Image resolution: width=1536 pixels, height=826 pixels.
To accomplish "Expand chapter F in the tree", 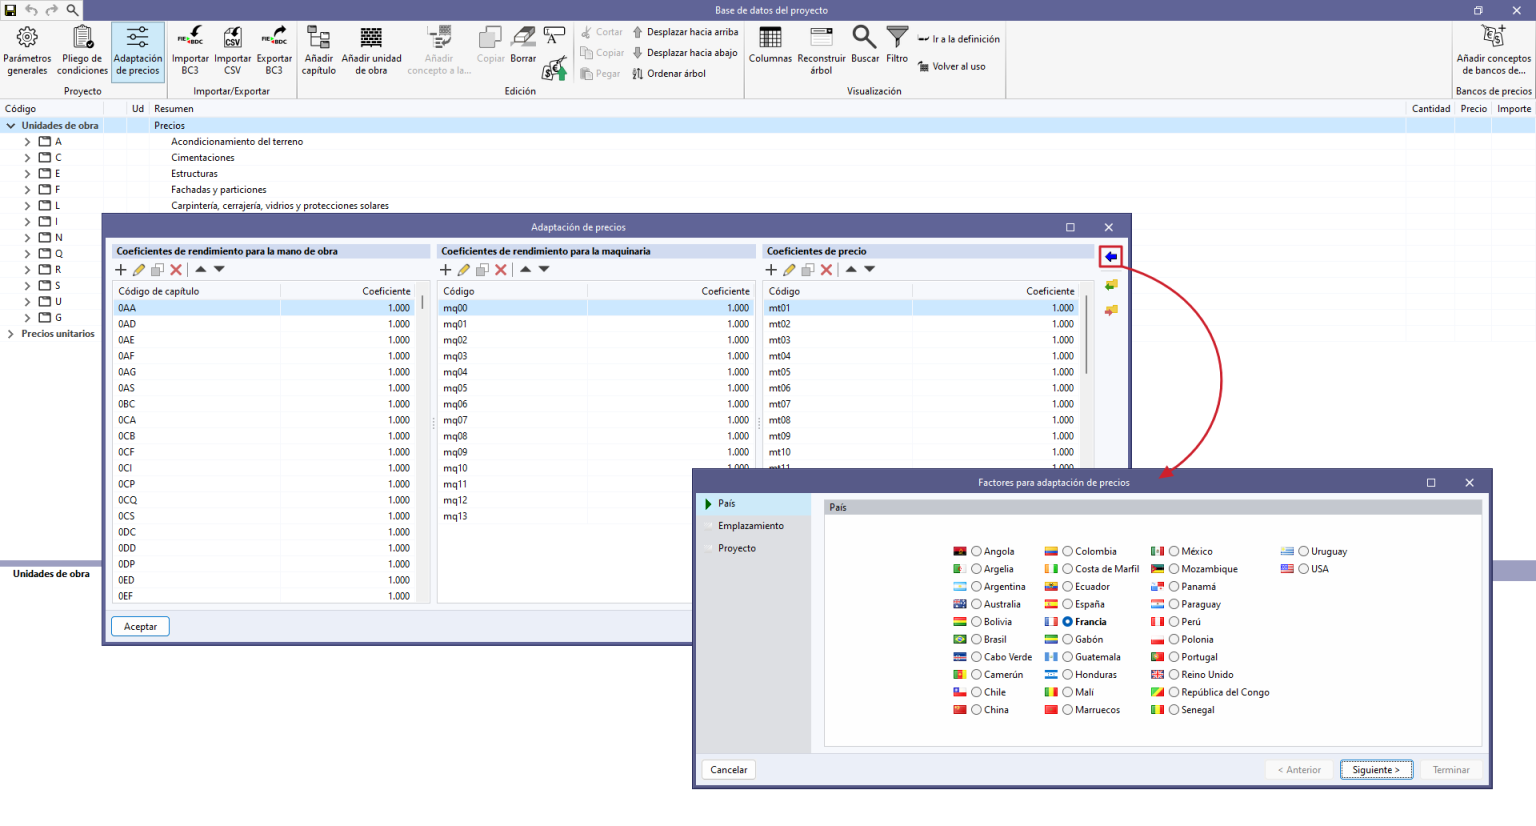I will pos(27,189).
